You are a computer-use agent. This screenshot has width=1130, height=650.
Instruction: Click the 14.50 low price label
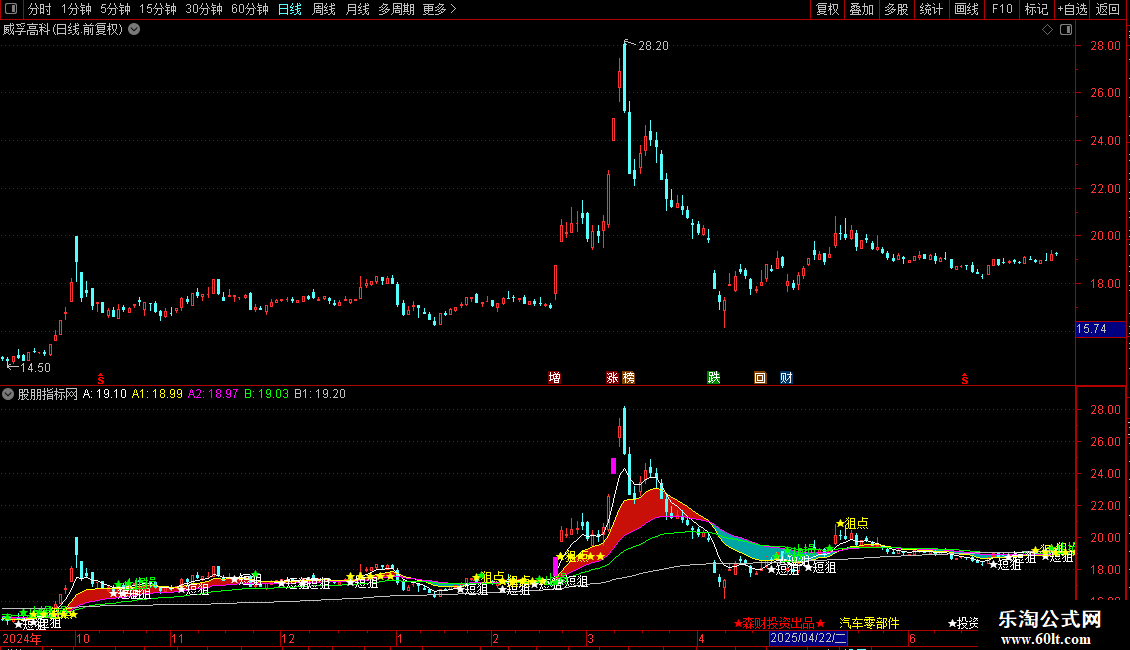35,368
